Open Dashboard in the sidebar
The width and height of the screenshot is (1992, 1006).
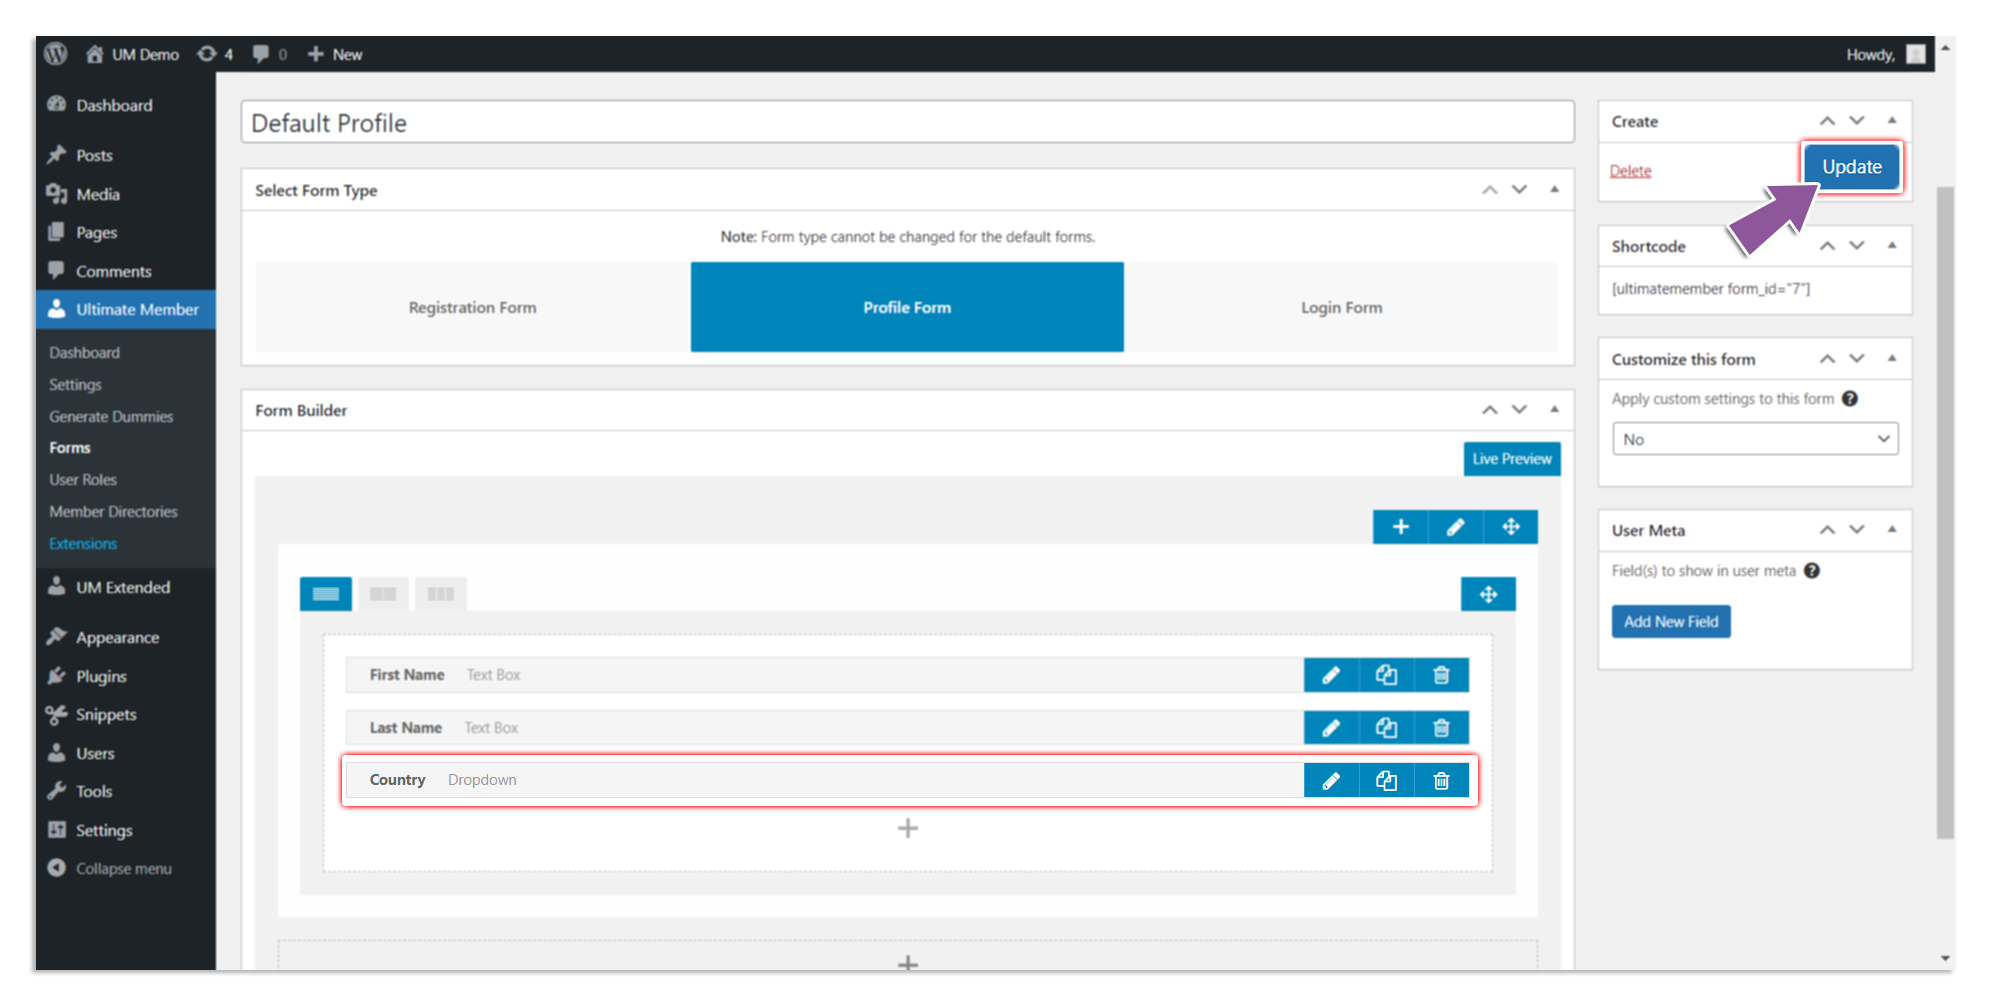[114, 105]
